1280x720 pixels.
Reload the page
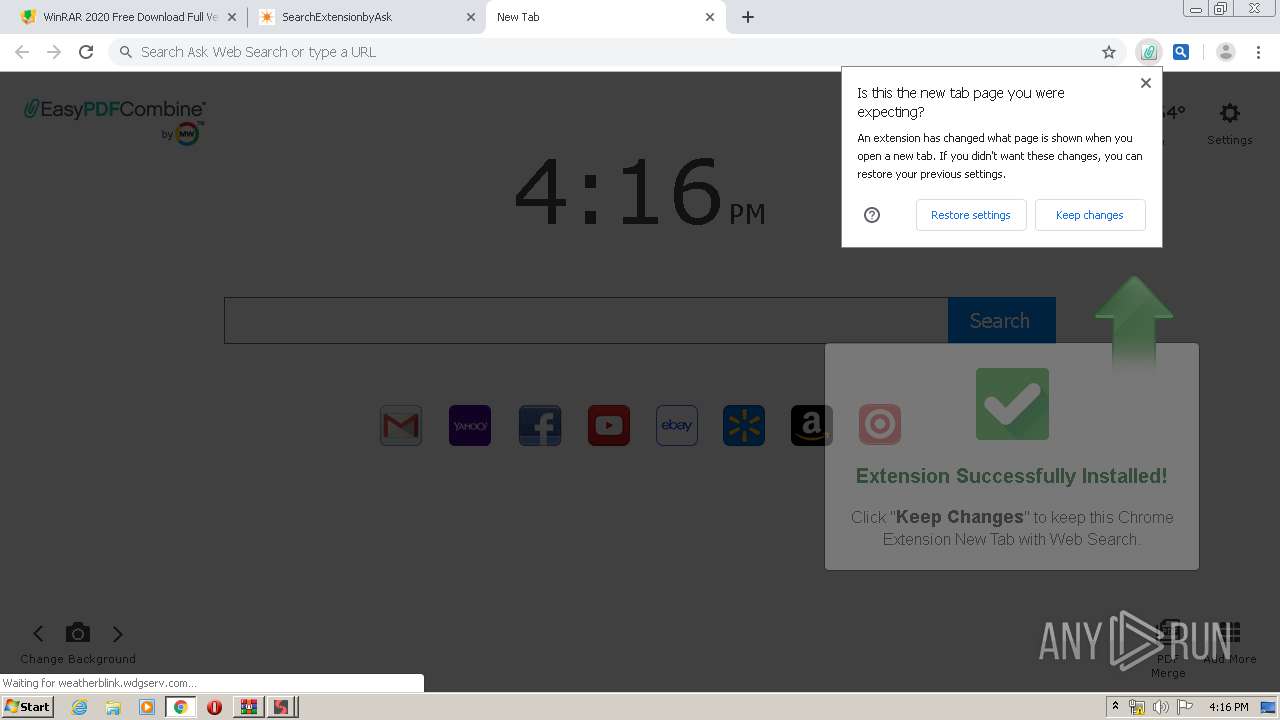(86, 52)
